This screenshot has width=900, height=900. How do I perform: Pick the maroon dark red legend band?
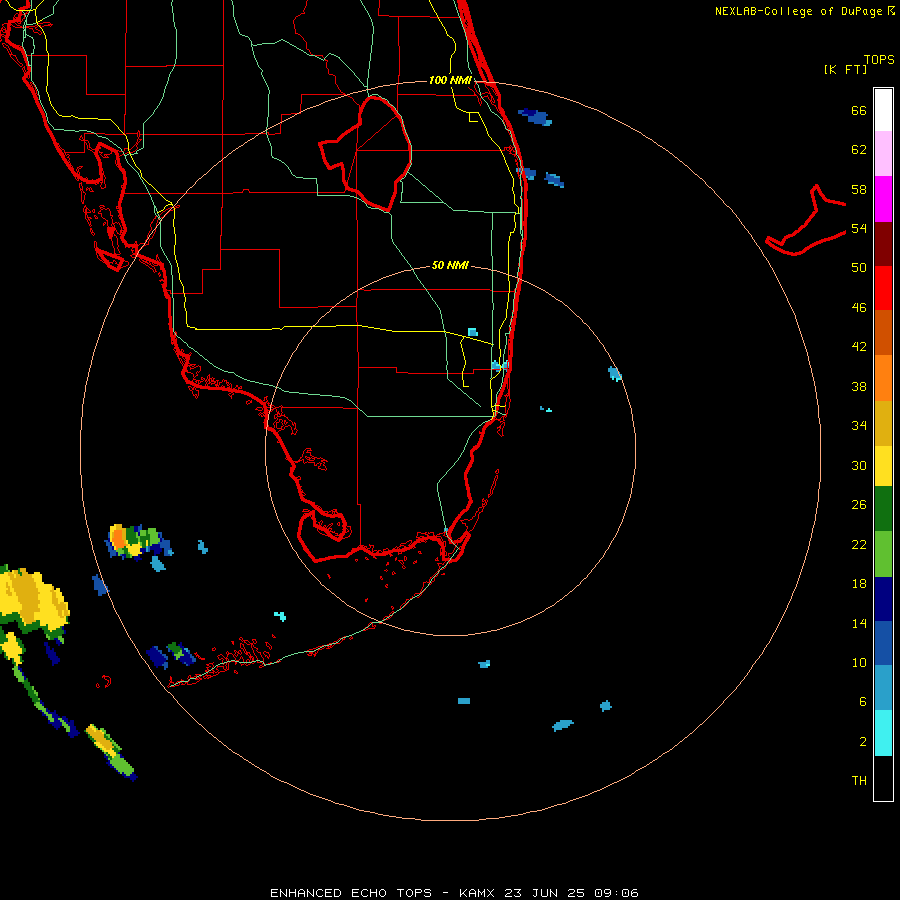click(x=883, y=243)
